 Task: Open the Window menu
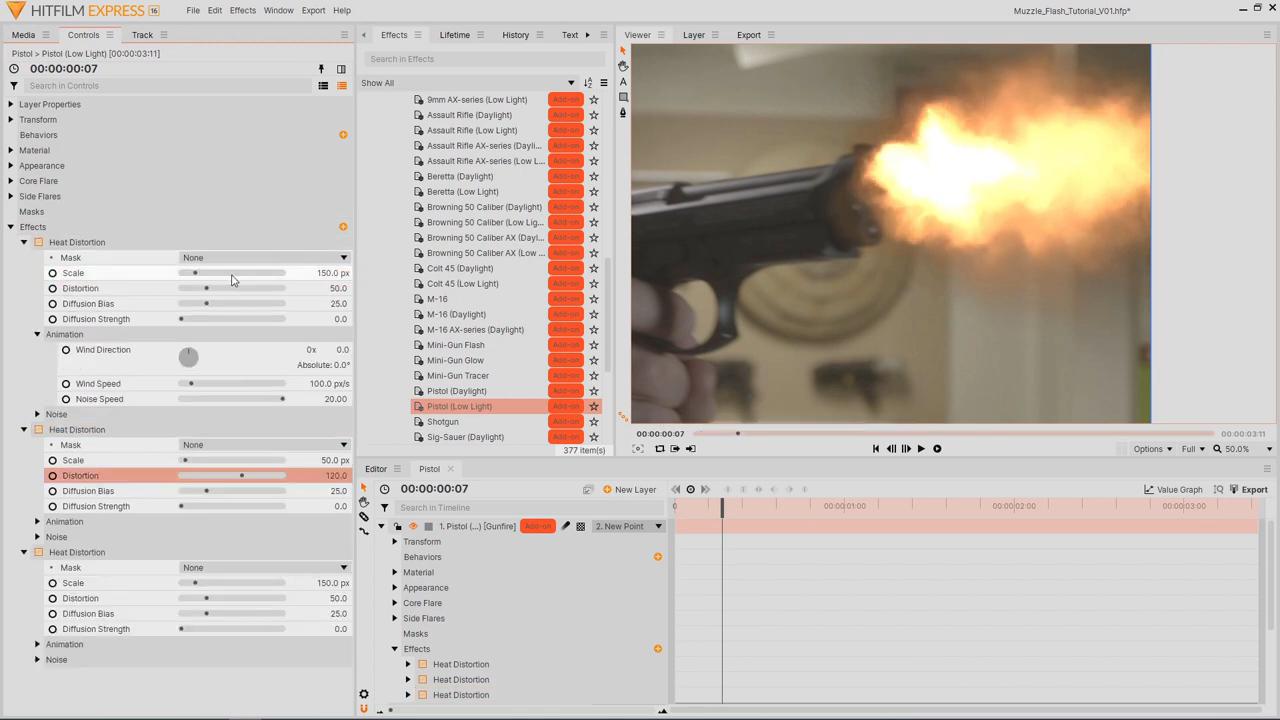[278, 10]
